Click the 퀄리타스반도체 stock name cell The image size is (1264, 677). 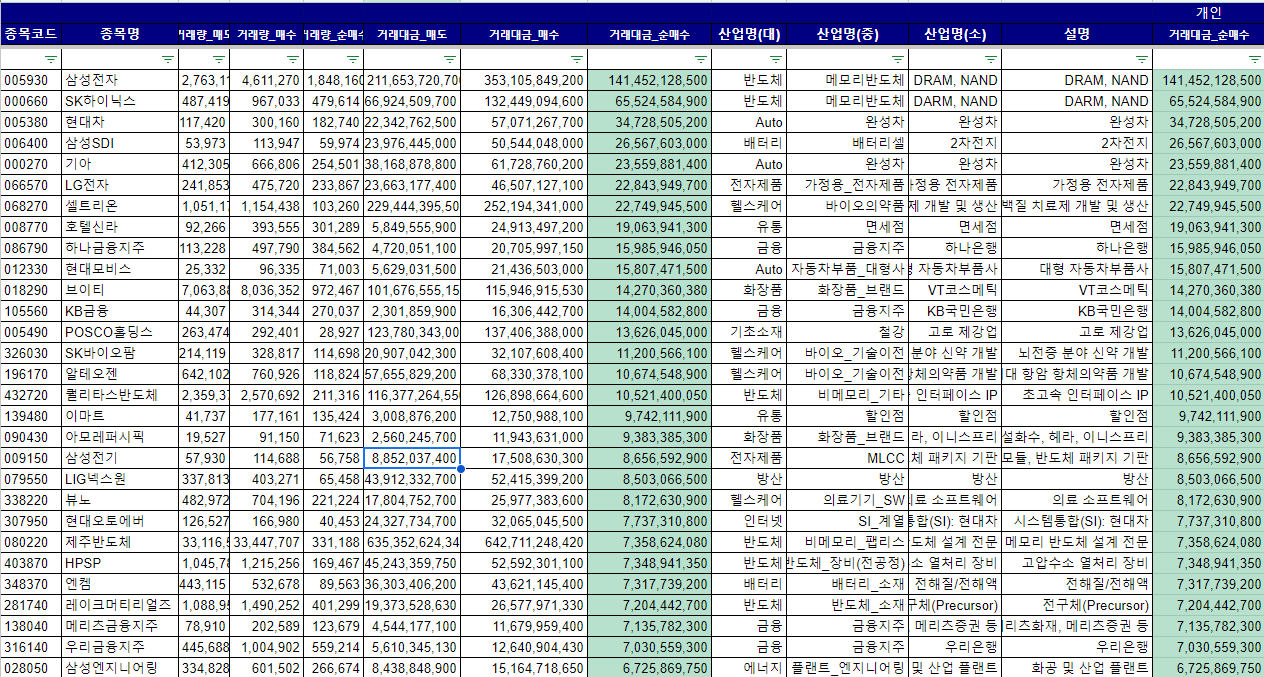tap(121, 395)
